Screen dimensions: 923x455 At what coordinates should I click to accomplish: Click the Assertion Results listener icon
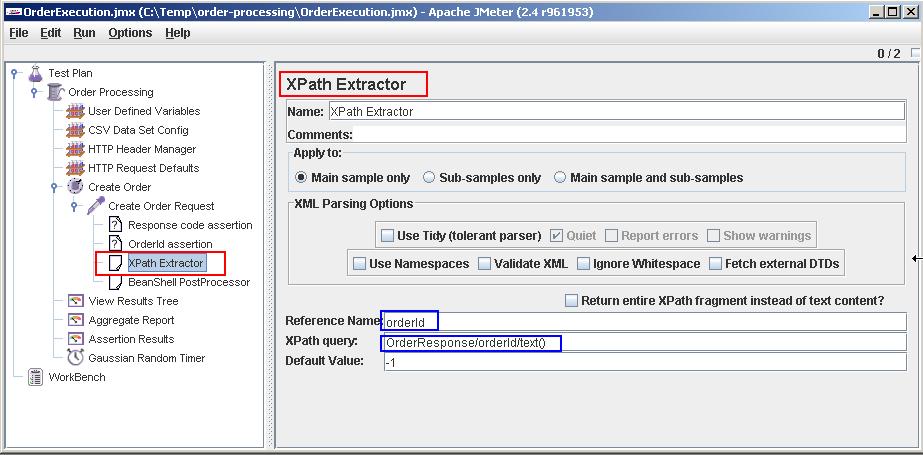click(76, 338)
